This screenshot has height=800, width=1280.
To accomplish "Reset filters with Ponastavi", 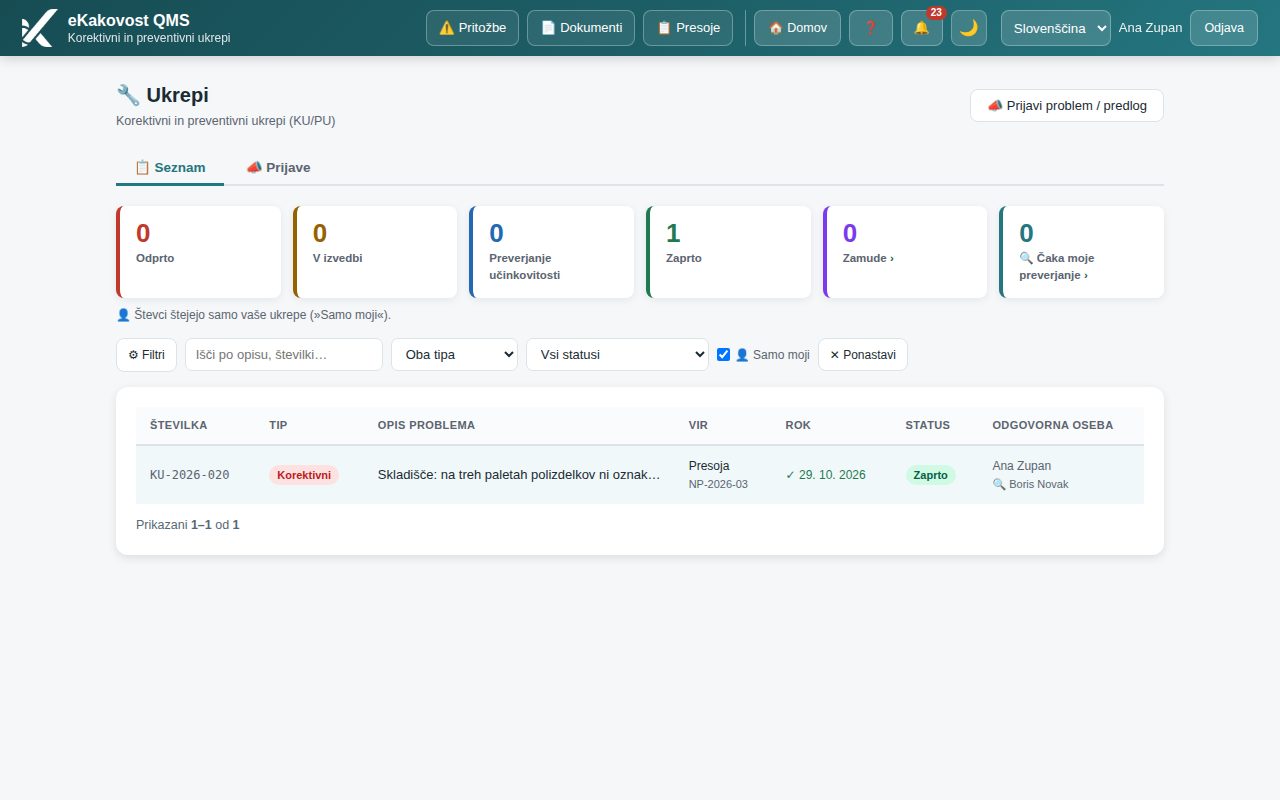I will [863, 354].
